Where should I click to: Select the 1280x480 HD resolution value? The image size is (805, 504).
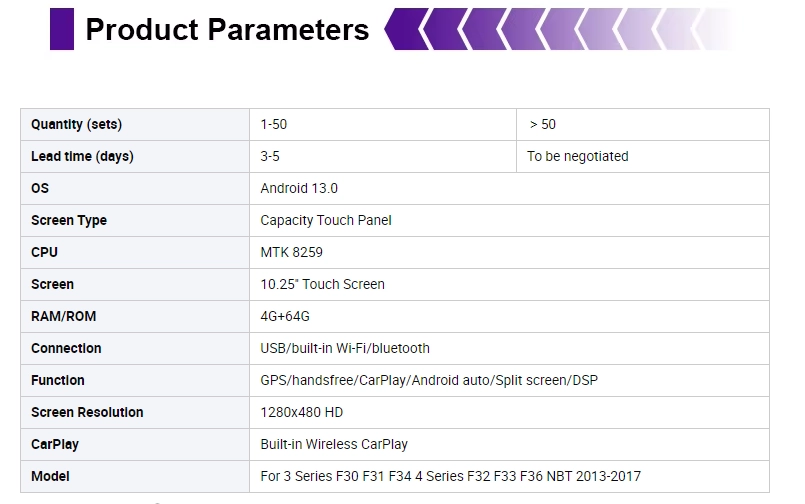pyautogui.click(x=301, y=413)
